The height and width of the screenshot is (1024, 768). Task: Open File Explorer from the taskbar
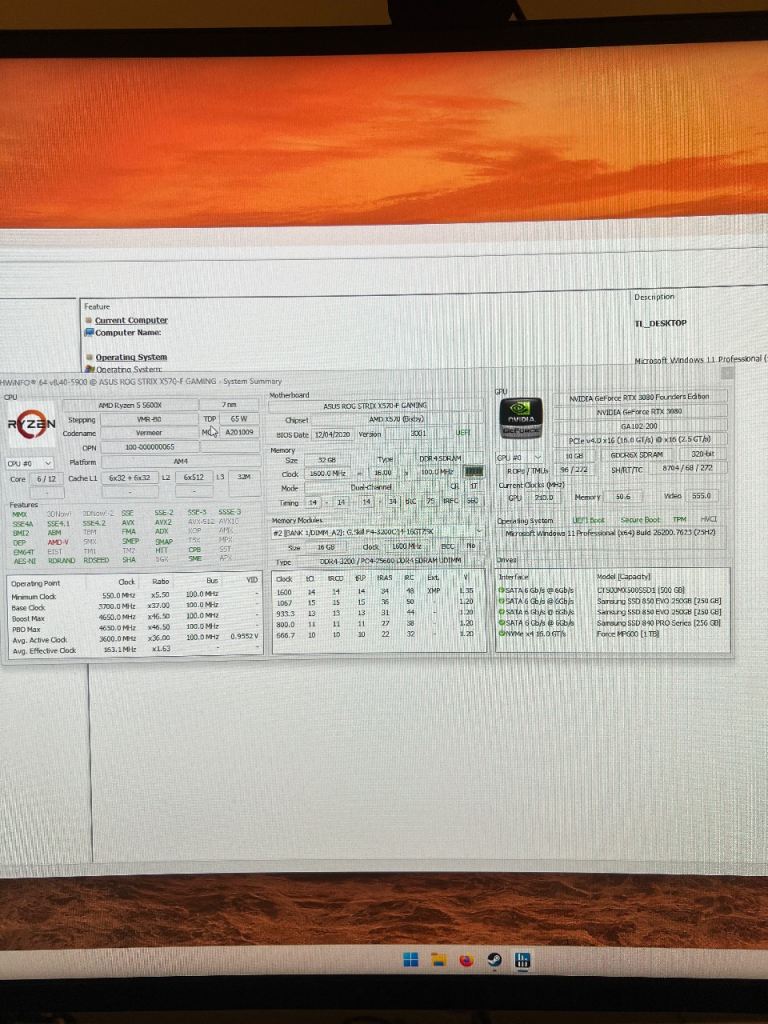click(x=438, y=960)
